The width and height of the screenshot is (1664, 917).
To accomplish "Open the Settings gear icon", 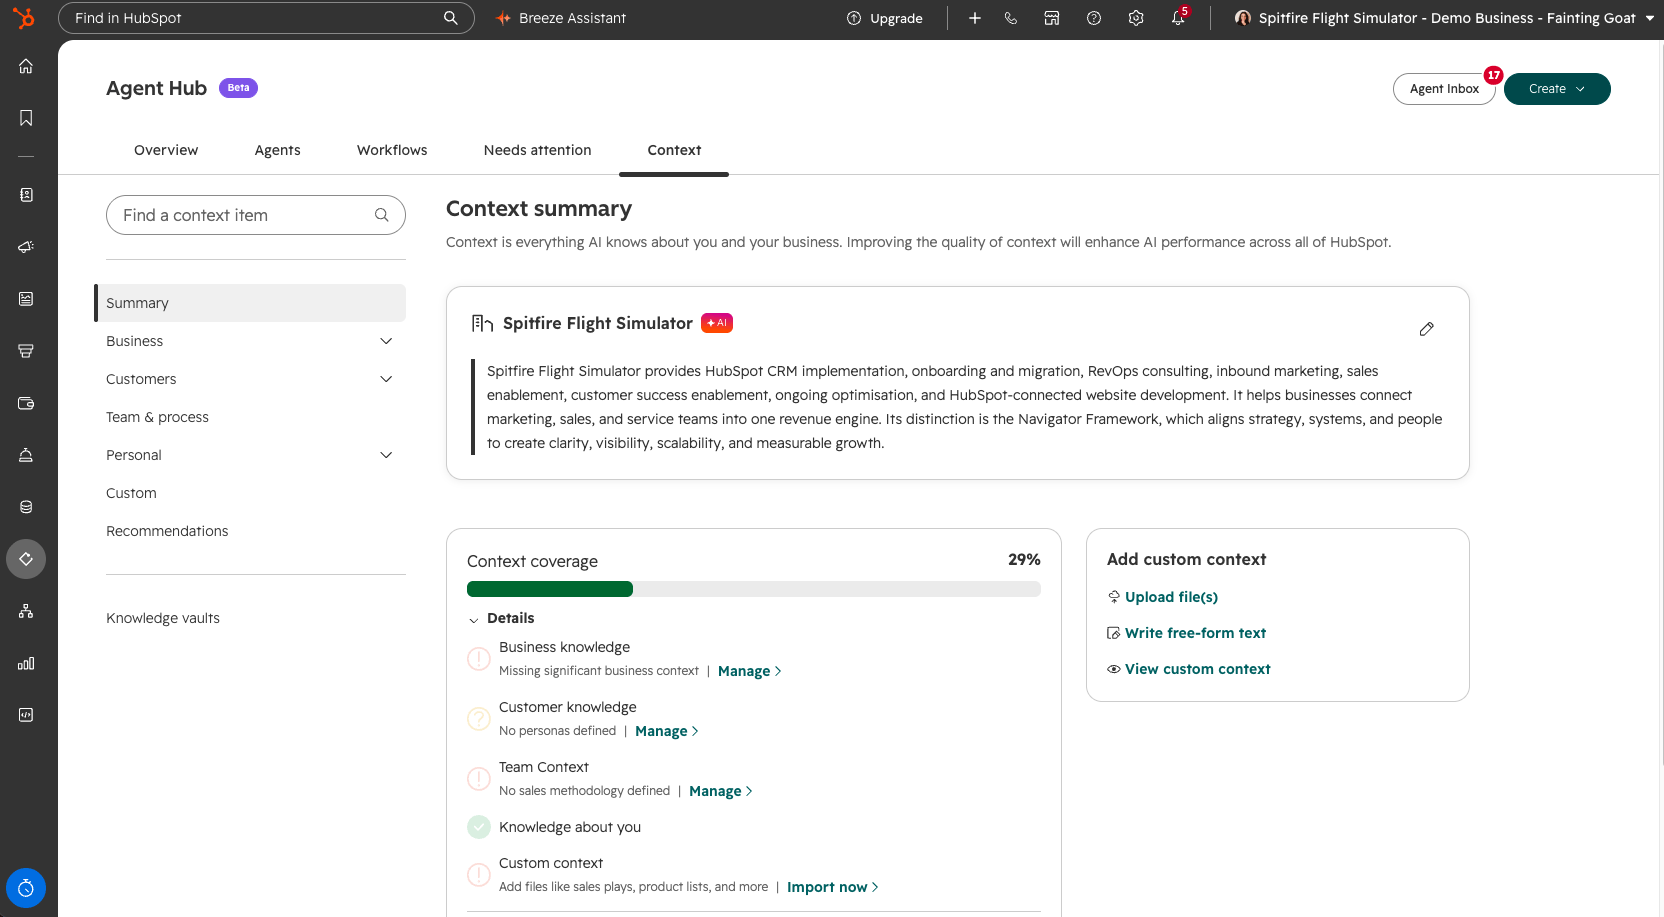I will click(x=1136, y=18).
